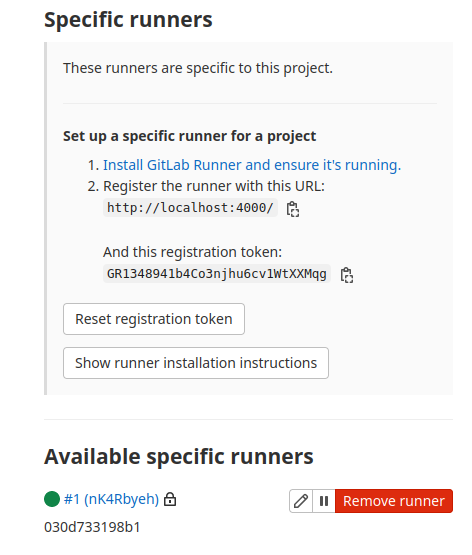Open the Install GitLab Runner link
The width and height of the screenshot is (472, 555).
pos(252,165)
